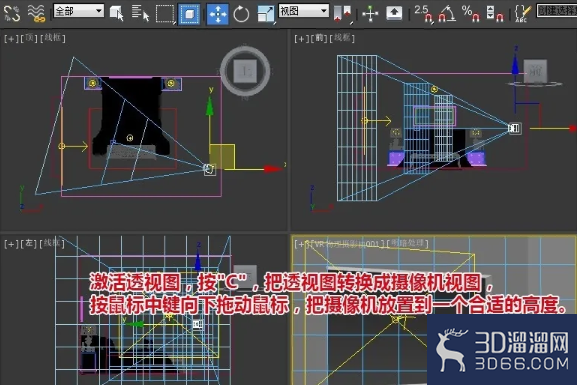Open the 视图 reference coordinate dropdown

coord(304,11)
